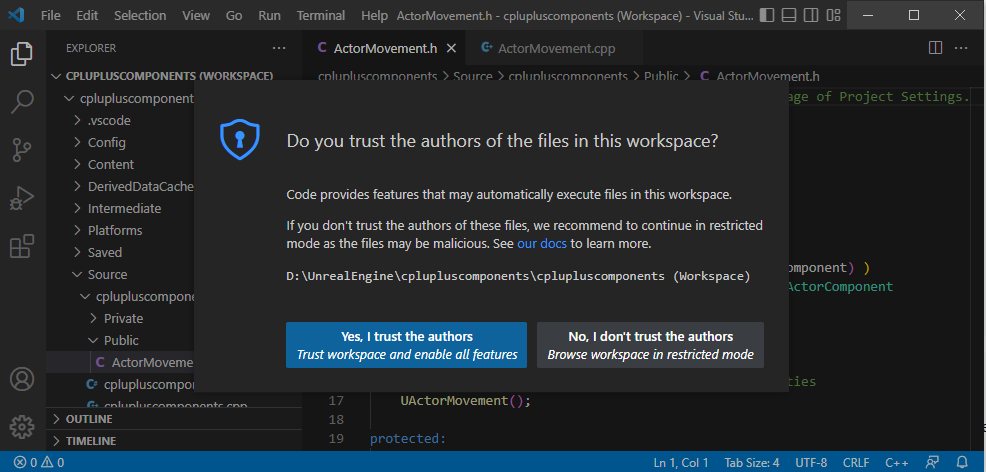Click Ln 1, Col 1 in status bar
Screen dimensions: 986x472
click(x=681, y=463)
